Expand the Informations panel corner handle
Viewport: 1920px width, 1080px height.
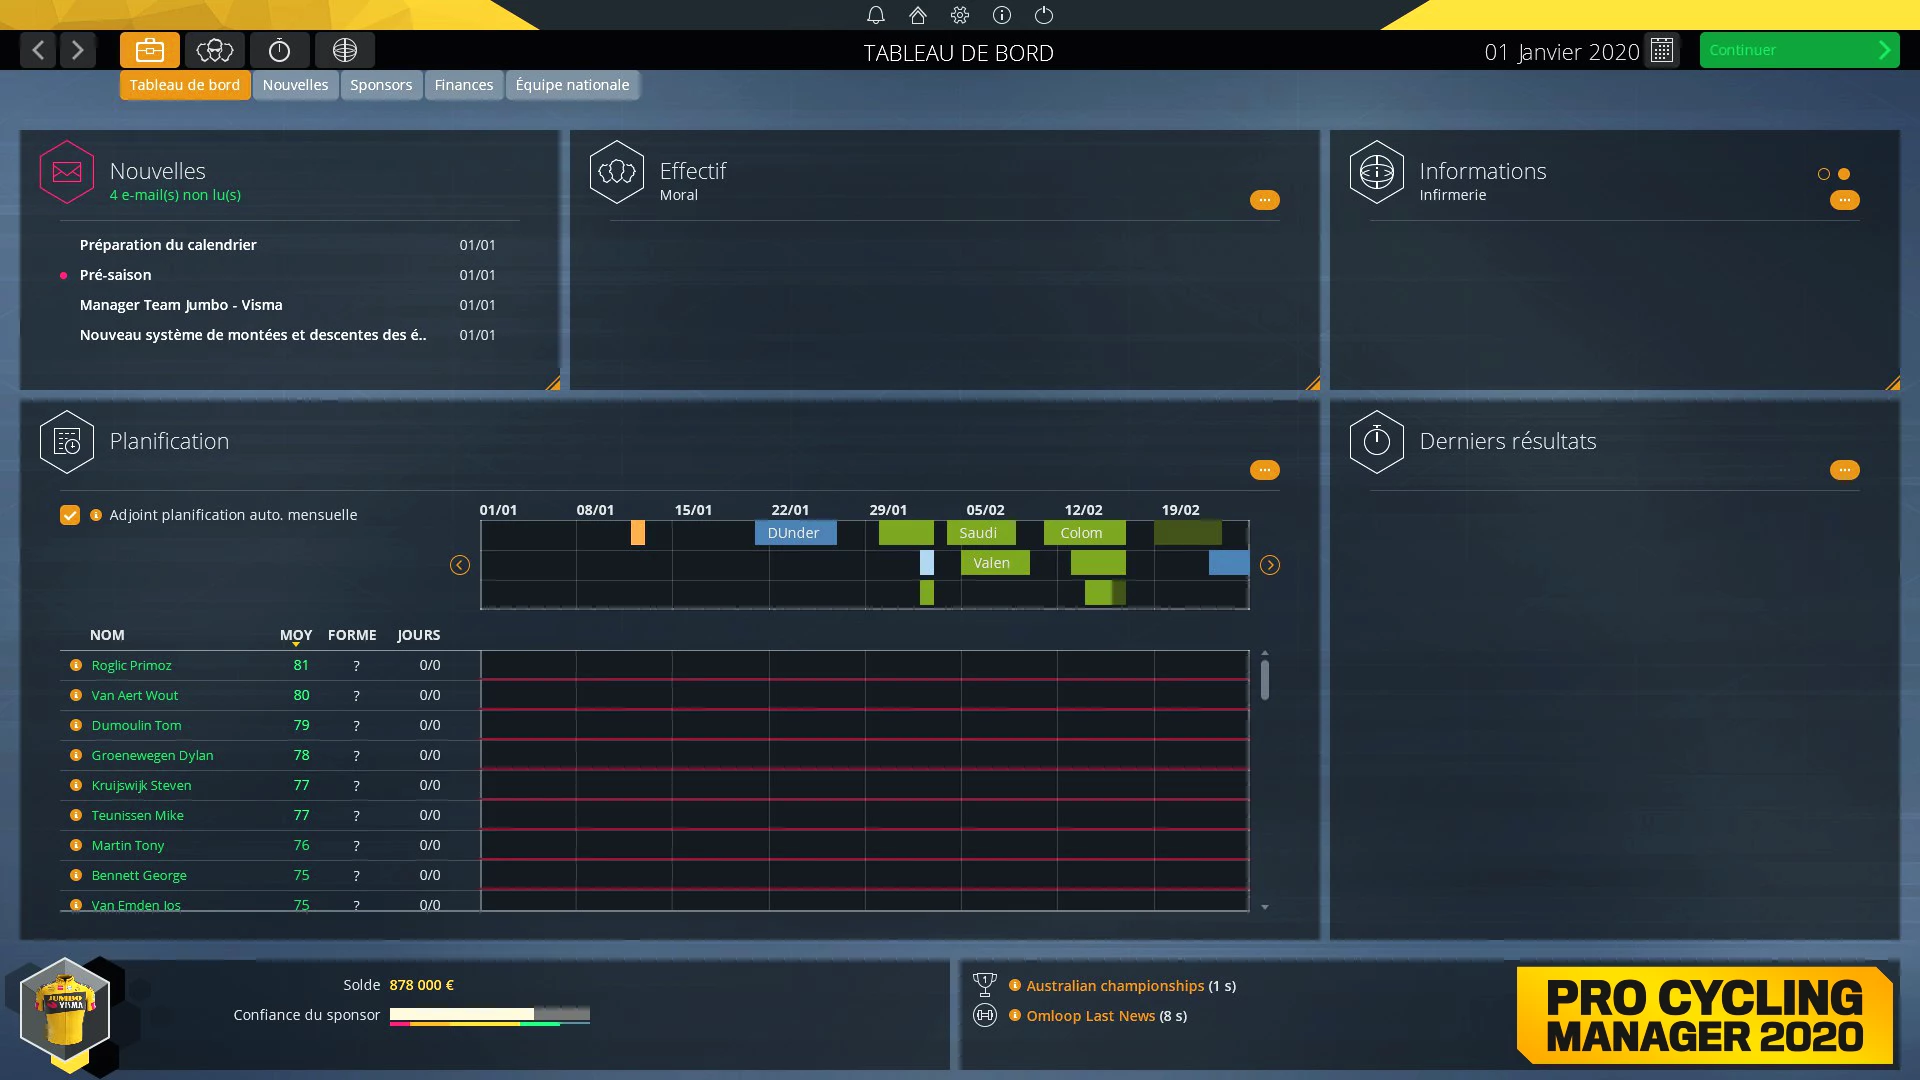[x=1893, y=383]
